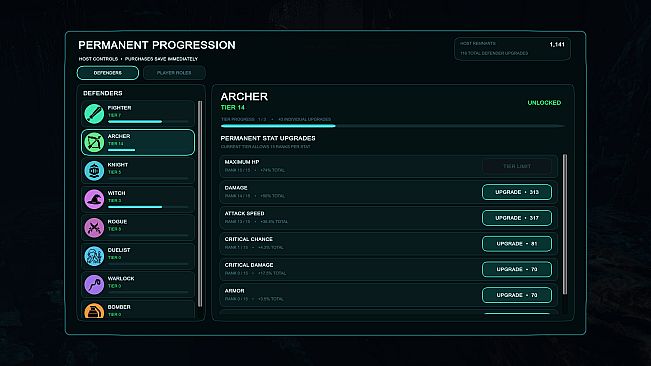Click the Host Controls purchases note
The height and width of the screenshot is (366, 651).
click(x=138, y=59)
